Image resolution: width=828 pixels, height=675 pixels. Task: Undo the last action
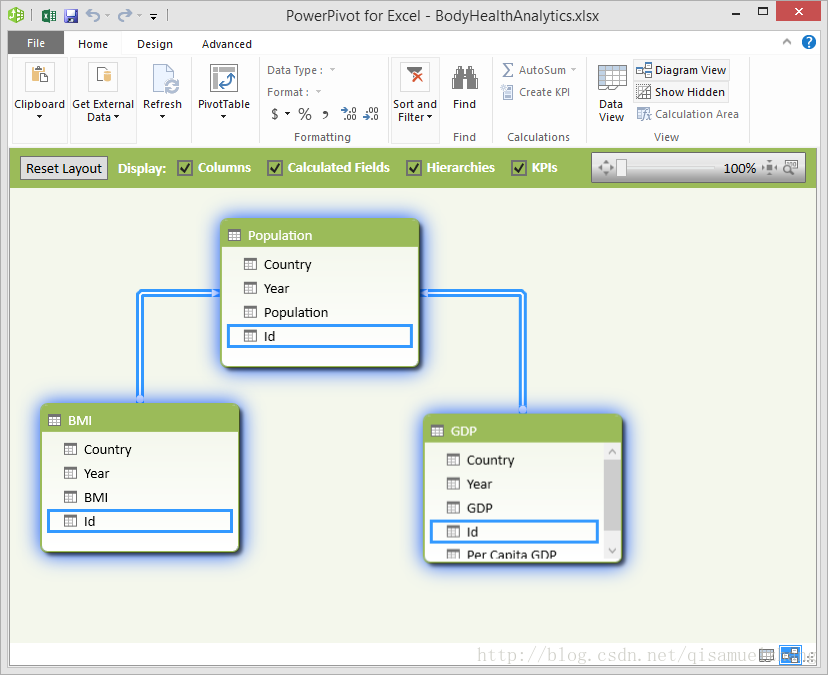tap(93, 15)
